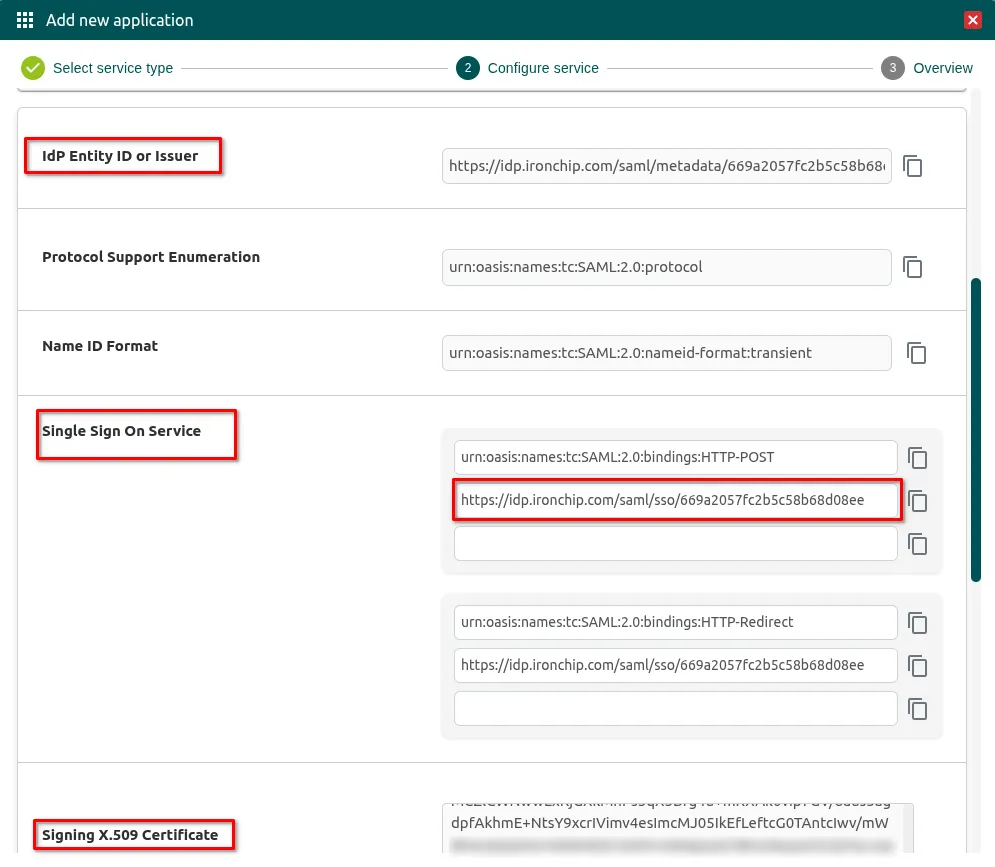Click the Signing X.509 certificate text area
Viewport: 995px width, 867px height.
[x=677, y=828]
